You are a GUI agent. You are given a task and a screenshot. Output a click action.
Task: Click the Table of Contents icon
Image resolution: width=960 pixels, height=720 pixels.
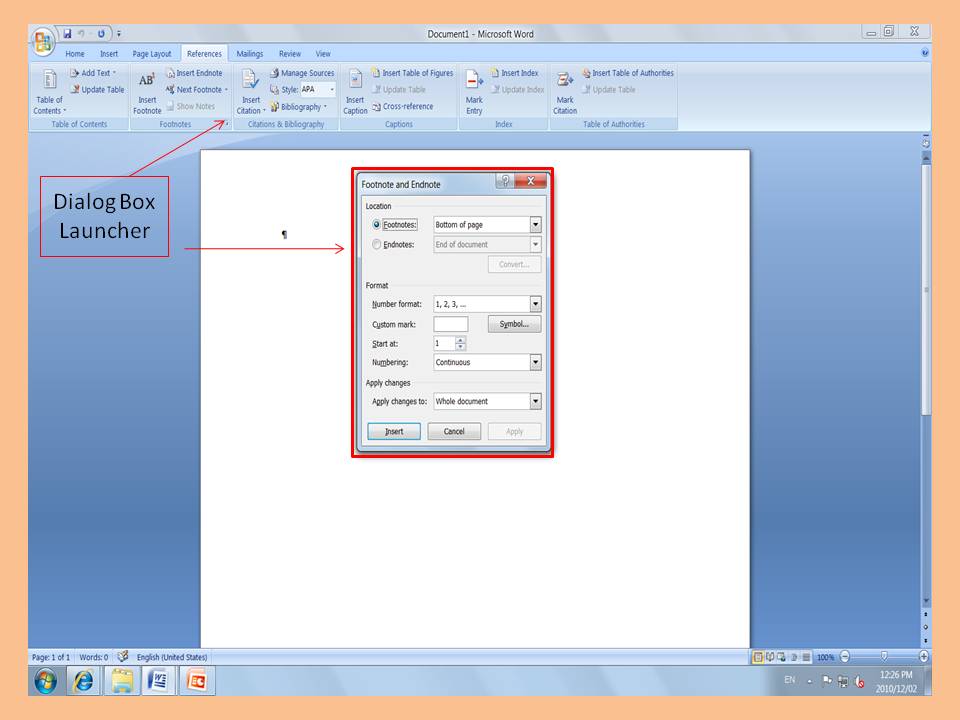click(49, 80)
